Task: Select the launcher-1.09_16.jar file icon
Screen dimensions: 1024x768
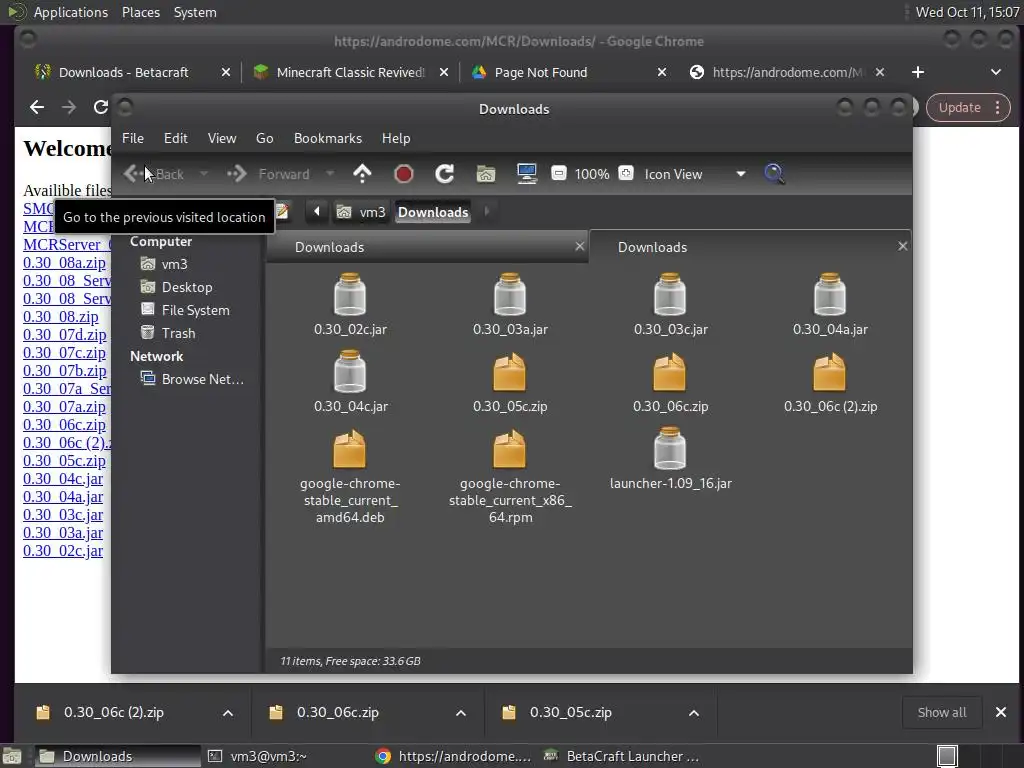Action: (670, 449)
